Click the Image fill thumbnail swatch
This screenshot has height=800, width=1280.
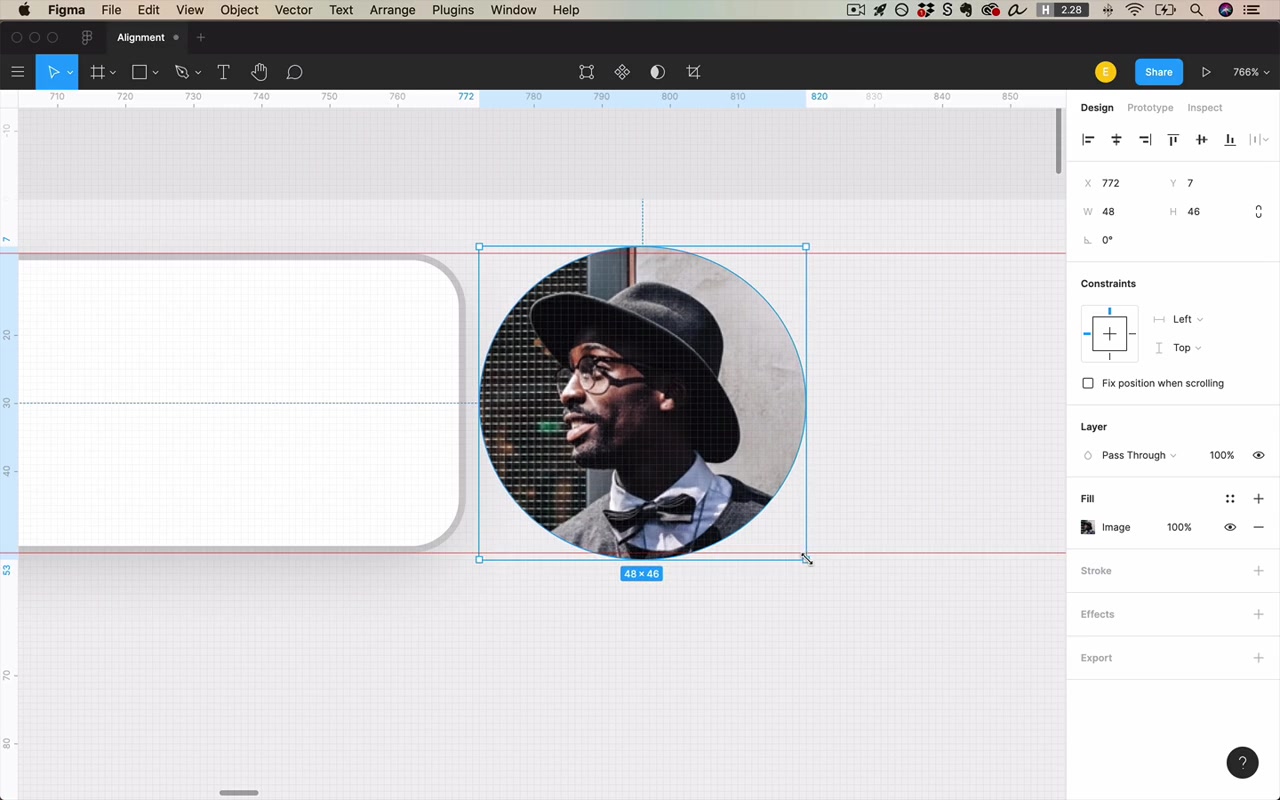pyautogui.click(x=1088, y=527)
